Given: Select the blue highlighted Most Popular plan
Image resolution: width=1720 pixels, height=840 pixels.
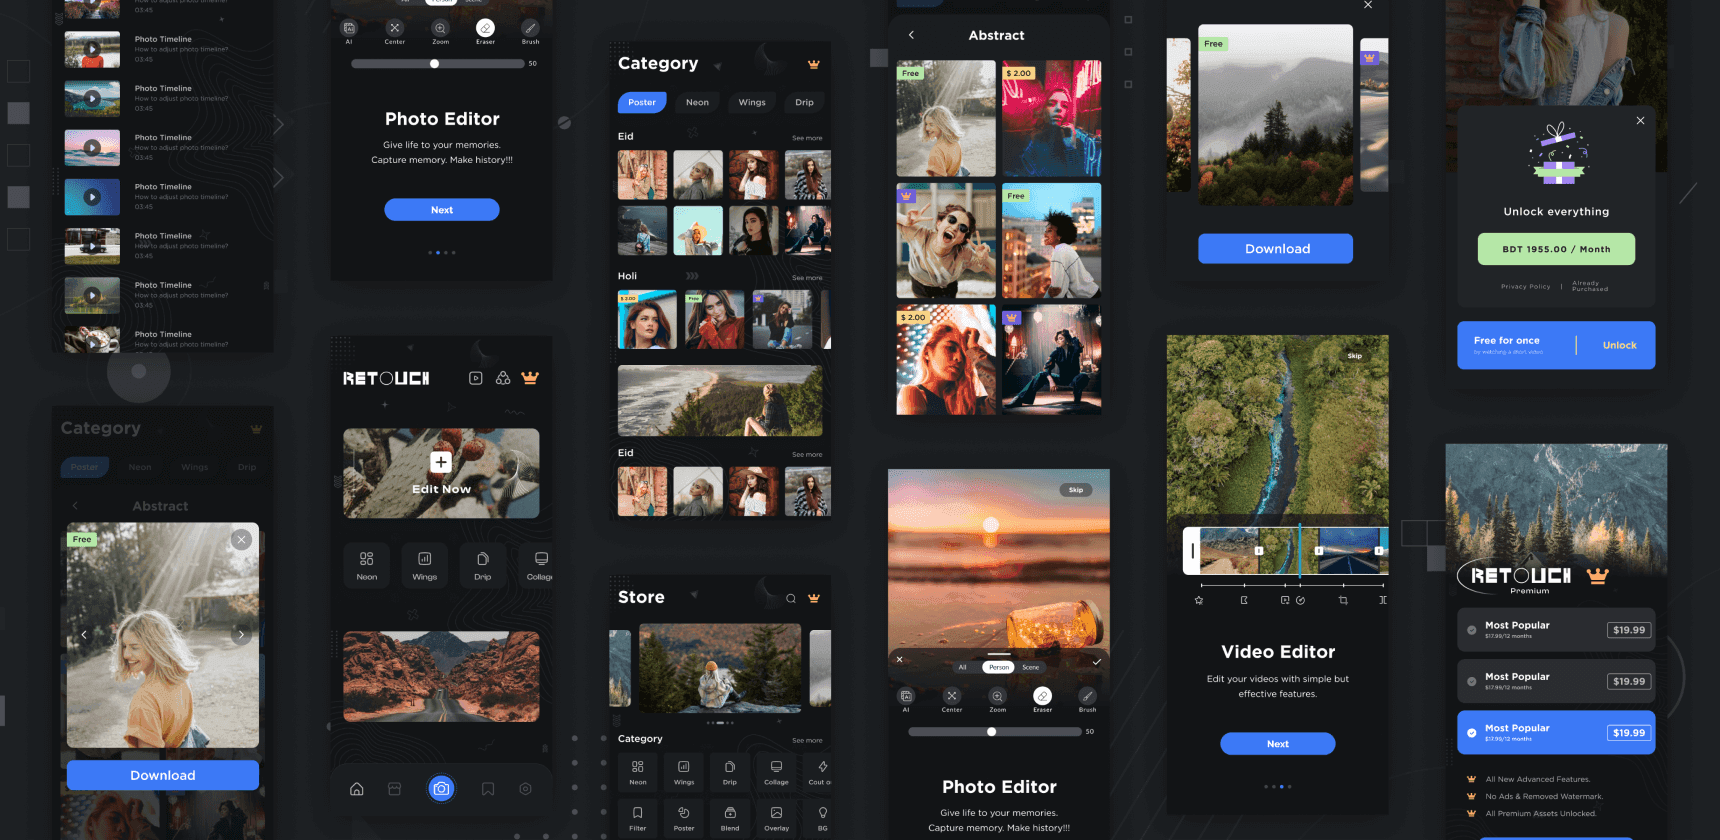Looking at the screenshot, I should (1555, 732).
